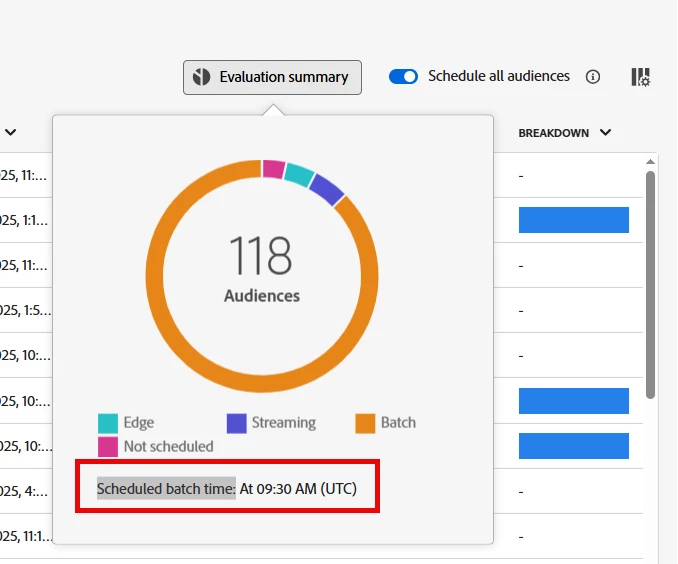Click the Streaming legend purple swatch

tap(237, 423)
